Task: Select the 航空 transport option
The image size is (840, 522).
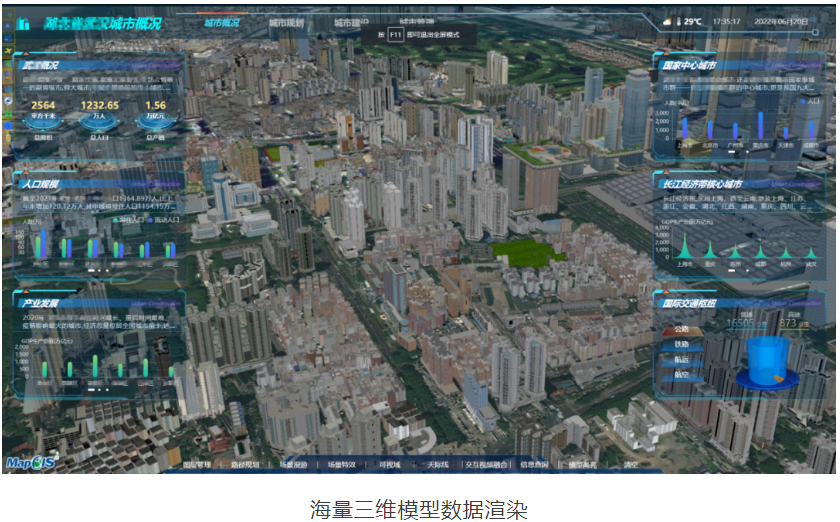Action: pyautogui.click(x=681, y=376)
